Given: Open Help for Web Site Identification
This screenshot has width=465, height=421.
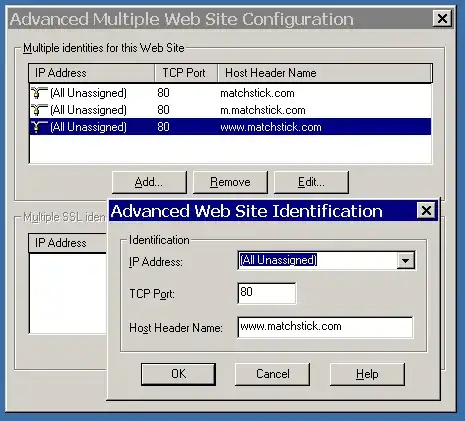Looking at the screenshot, I should [367, 374].
